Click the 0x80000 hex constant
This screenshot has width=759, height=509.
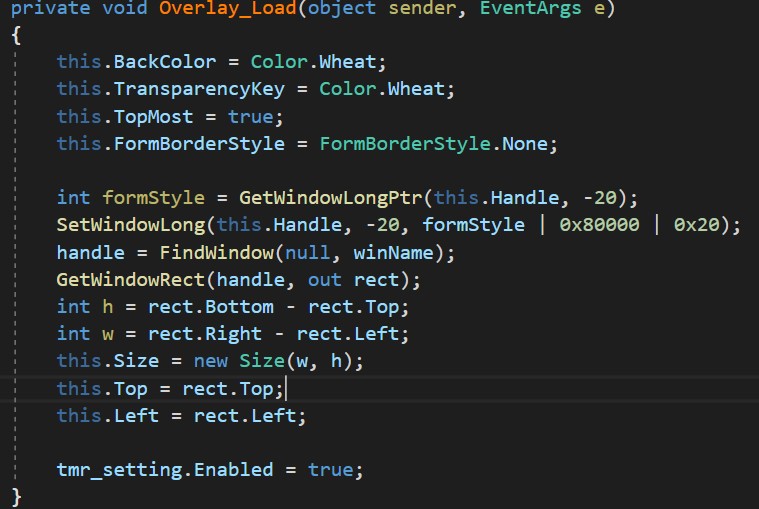point(599,225)
